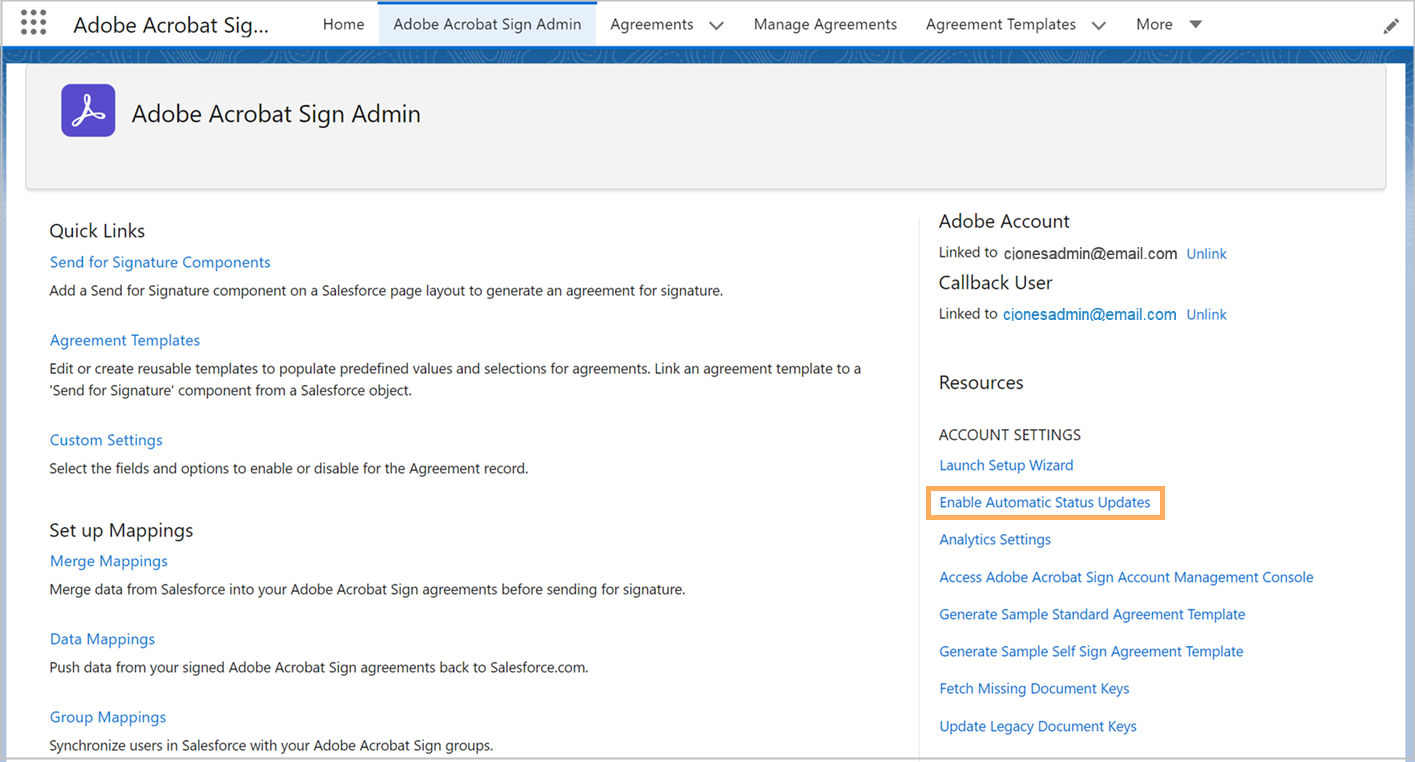Click the Adobe Acrobat Sign app logo
This screenshot has width=1415, height=762.
point(88,110)
